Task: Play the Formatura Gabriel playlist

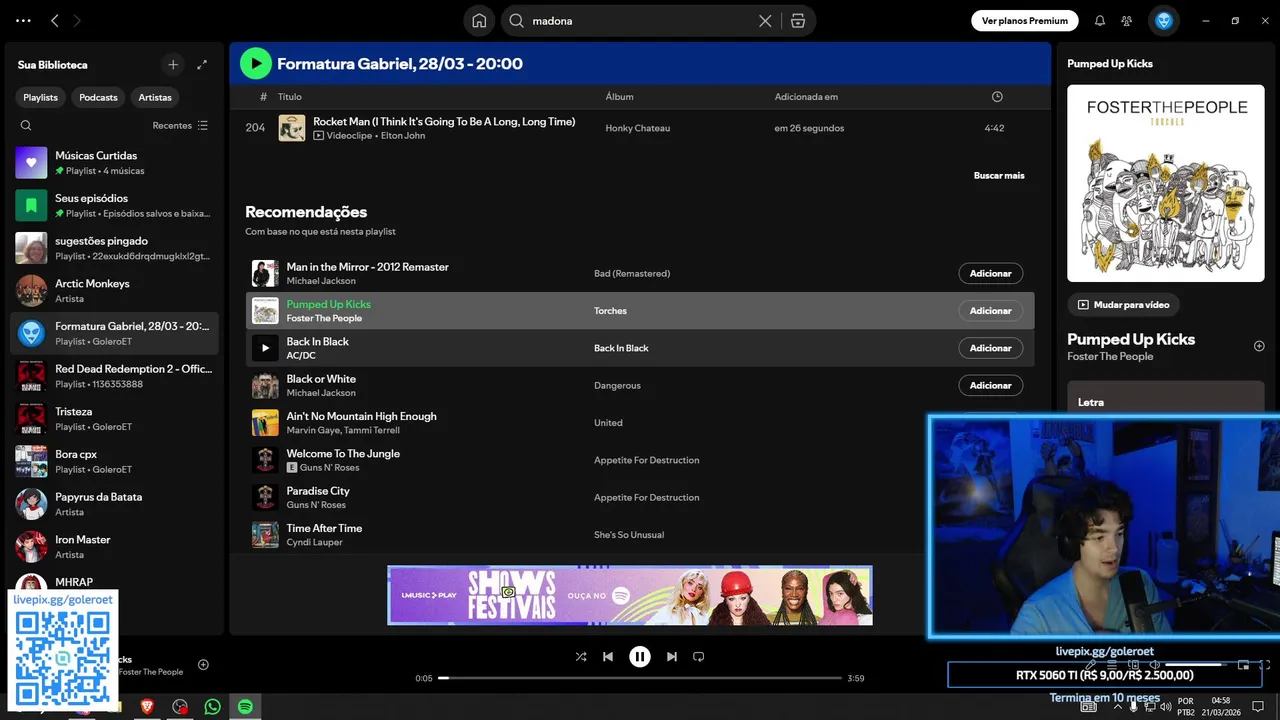Action: 256,63
